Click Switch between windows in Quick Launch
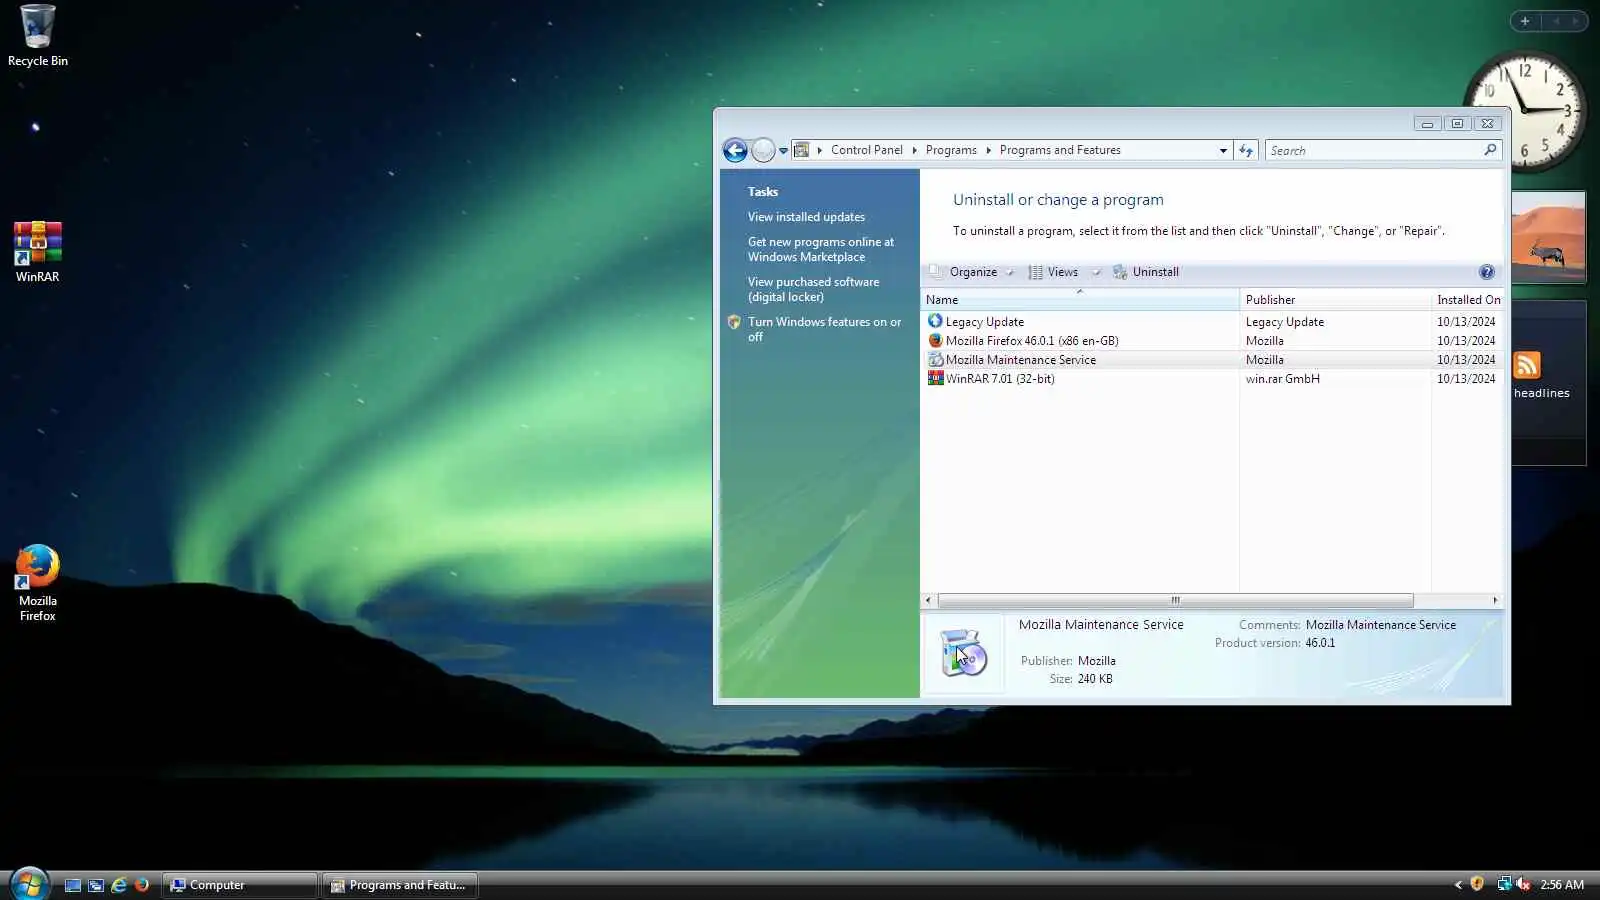1600x900 pixels. point(96,885)
